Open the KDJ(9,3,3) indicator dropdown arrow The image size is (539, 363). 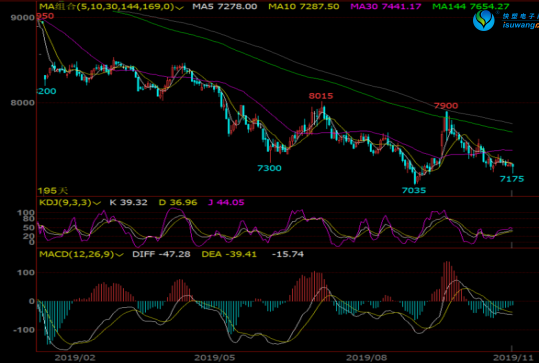click(97, 203)
